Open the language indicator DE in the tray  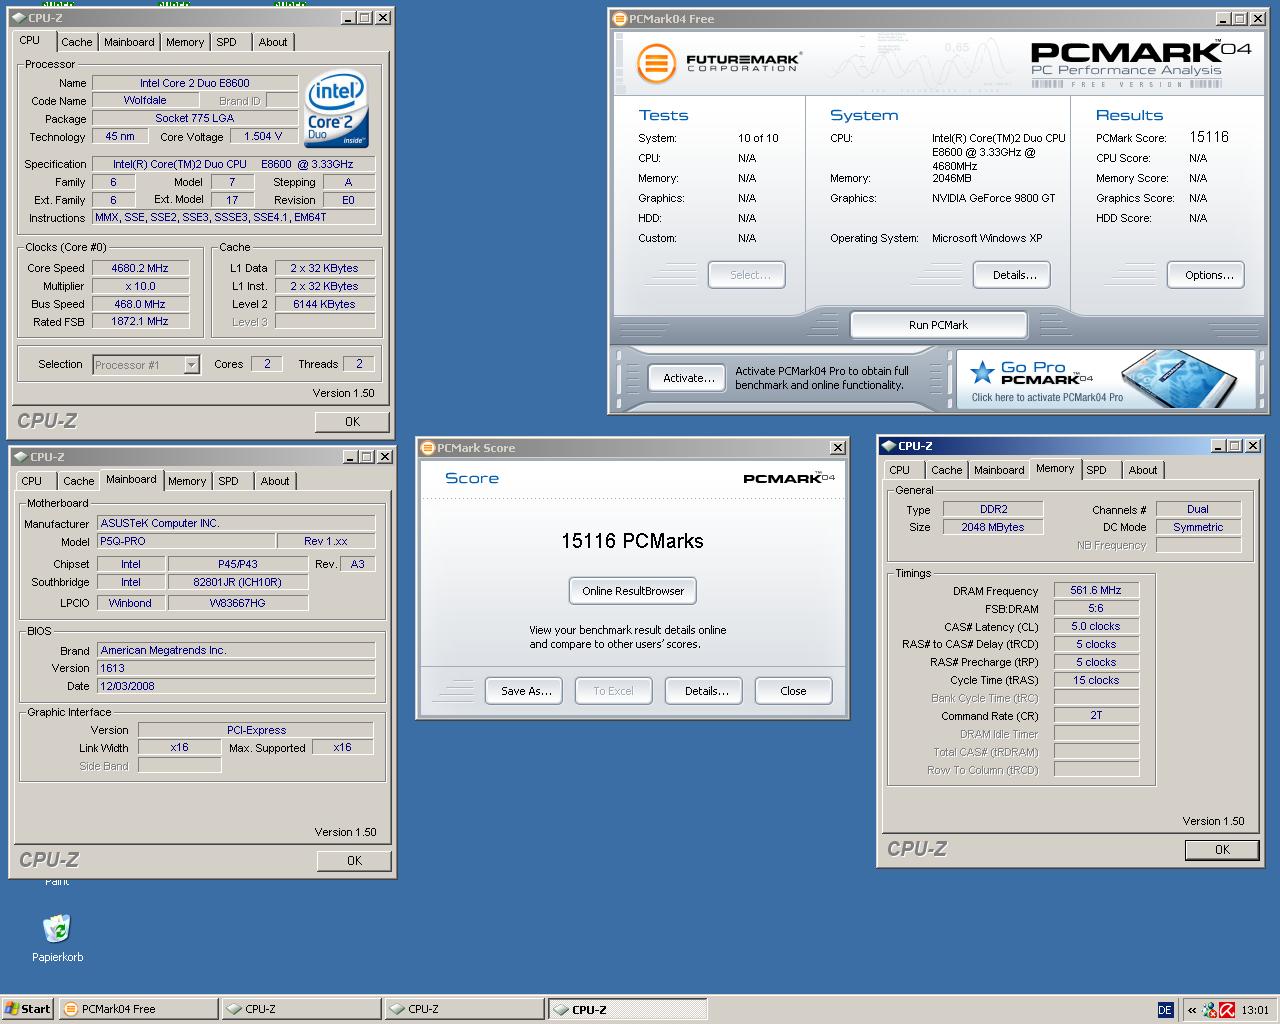point(1165,1009)
